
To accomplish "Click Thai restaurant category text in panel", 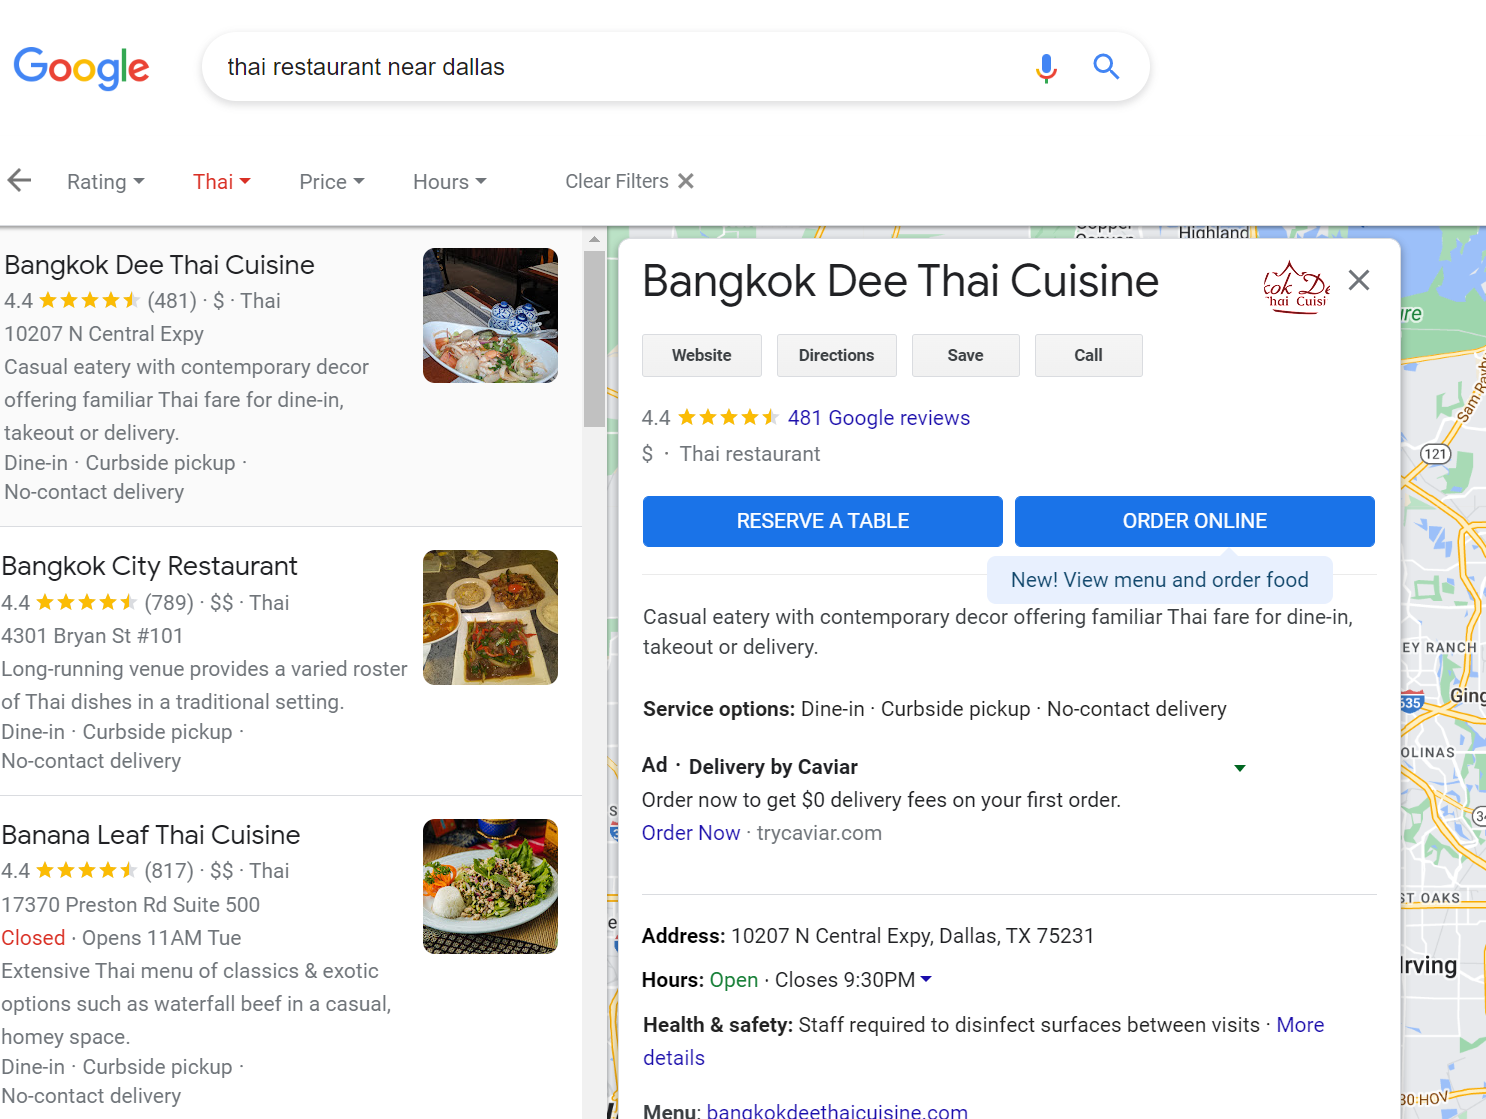I will click(x=750, y=454).
